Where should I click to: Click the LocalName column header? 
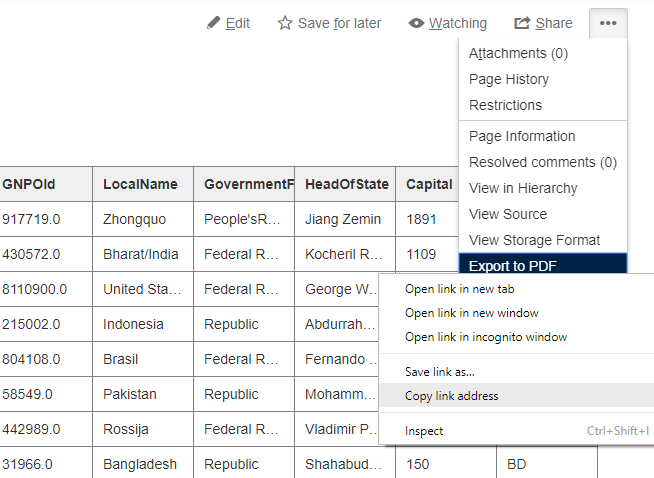point(141,184)
